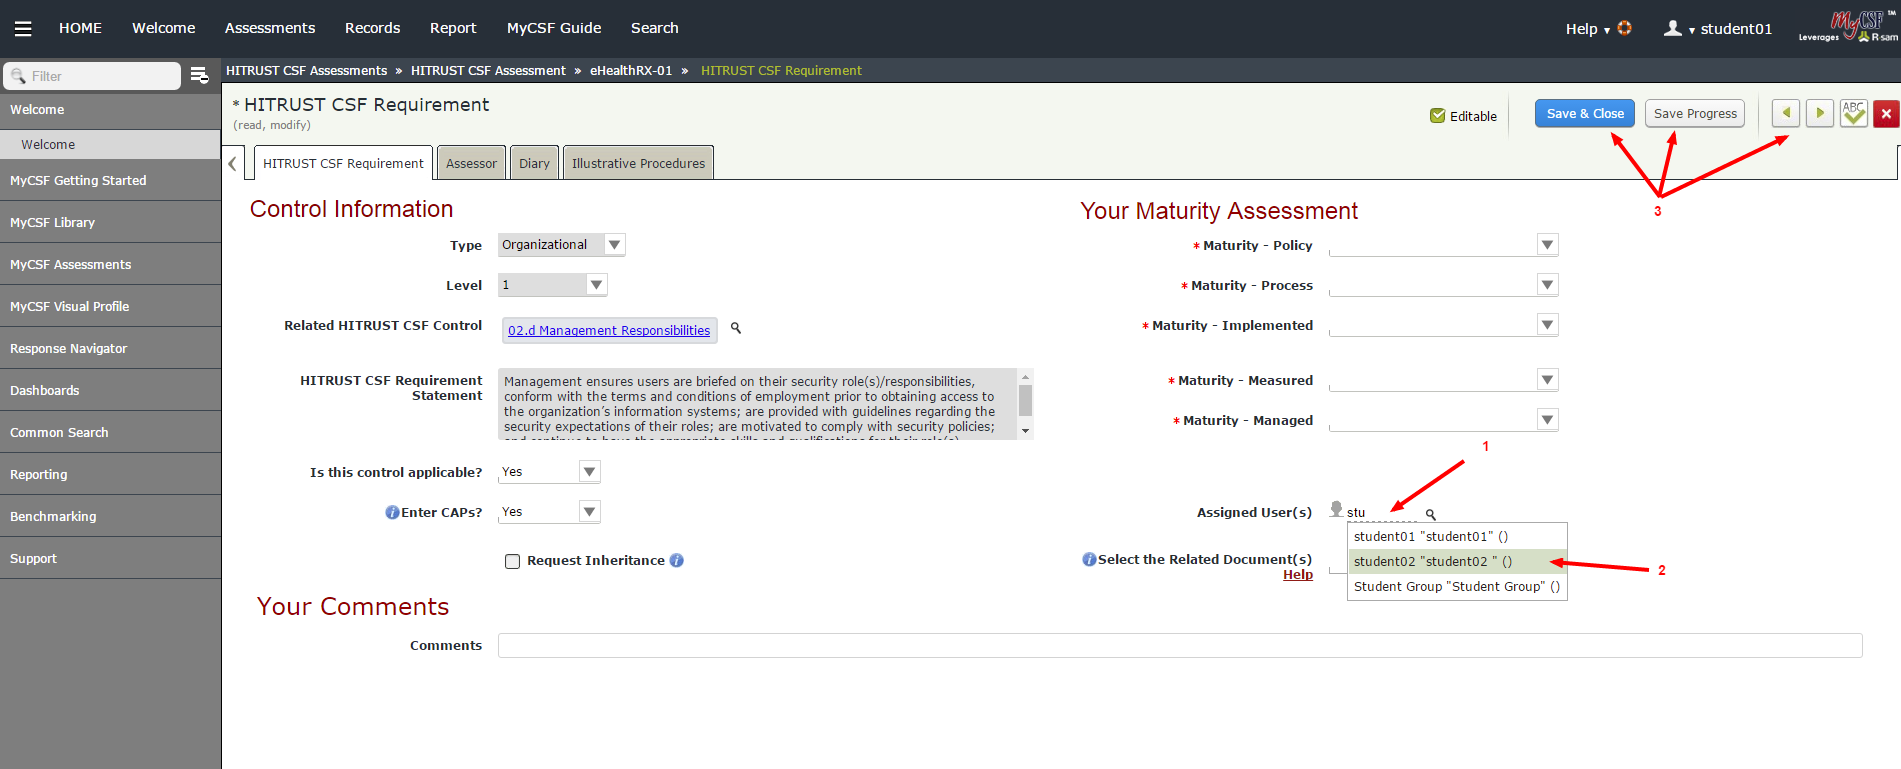Open Welcome in the top navigation bar
1901x769 pixels.
pos(164,28)
